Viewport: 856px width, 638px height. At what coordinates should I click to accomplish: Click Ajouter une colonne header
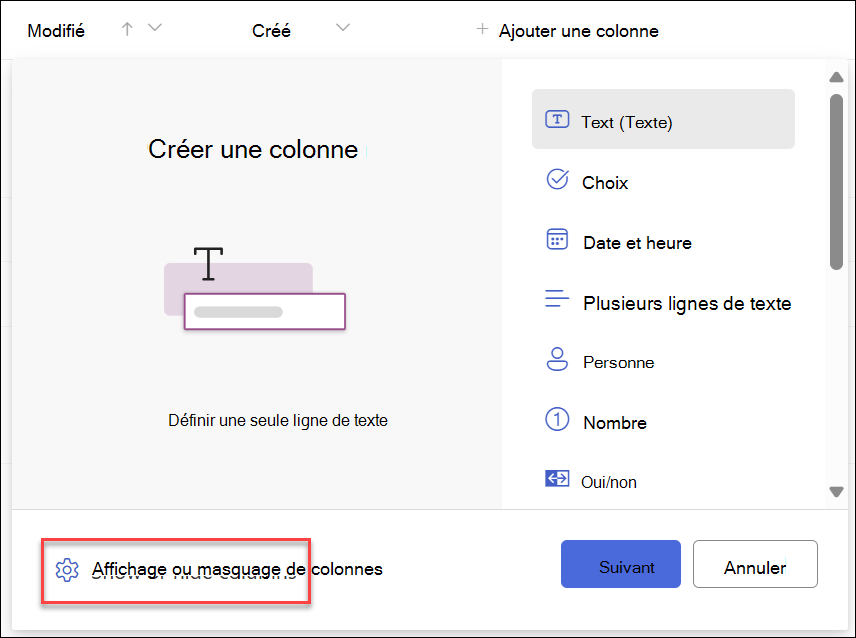point(568,31)
